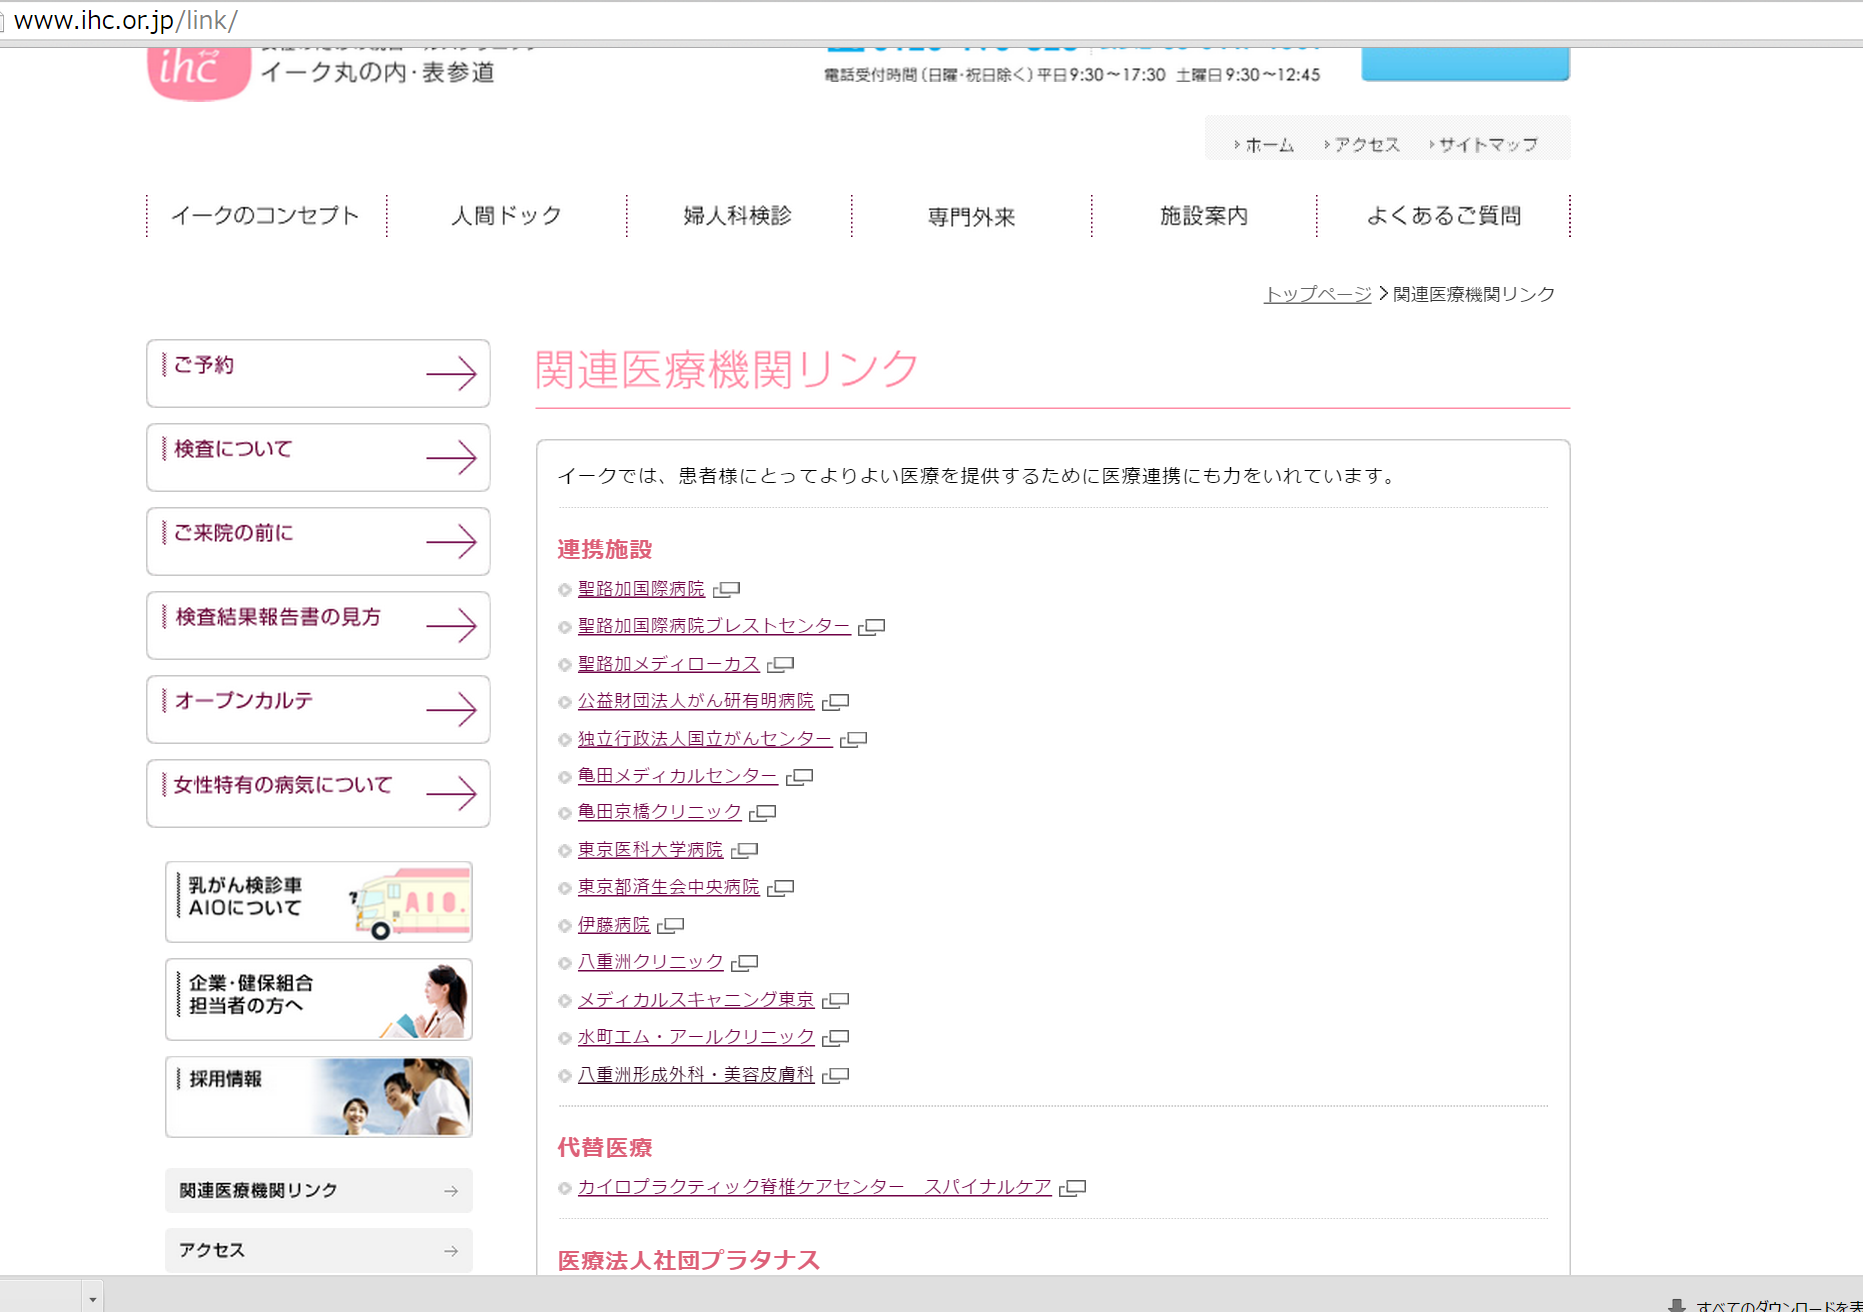This screenshot has width=1863, height=1312.
Task: Click external-link icon beside 東京都済生会中央病院
Action: pyautogui.click(x=781, y=888)
